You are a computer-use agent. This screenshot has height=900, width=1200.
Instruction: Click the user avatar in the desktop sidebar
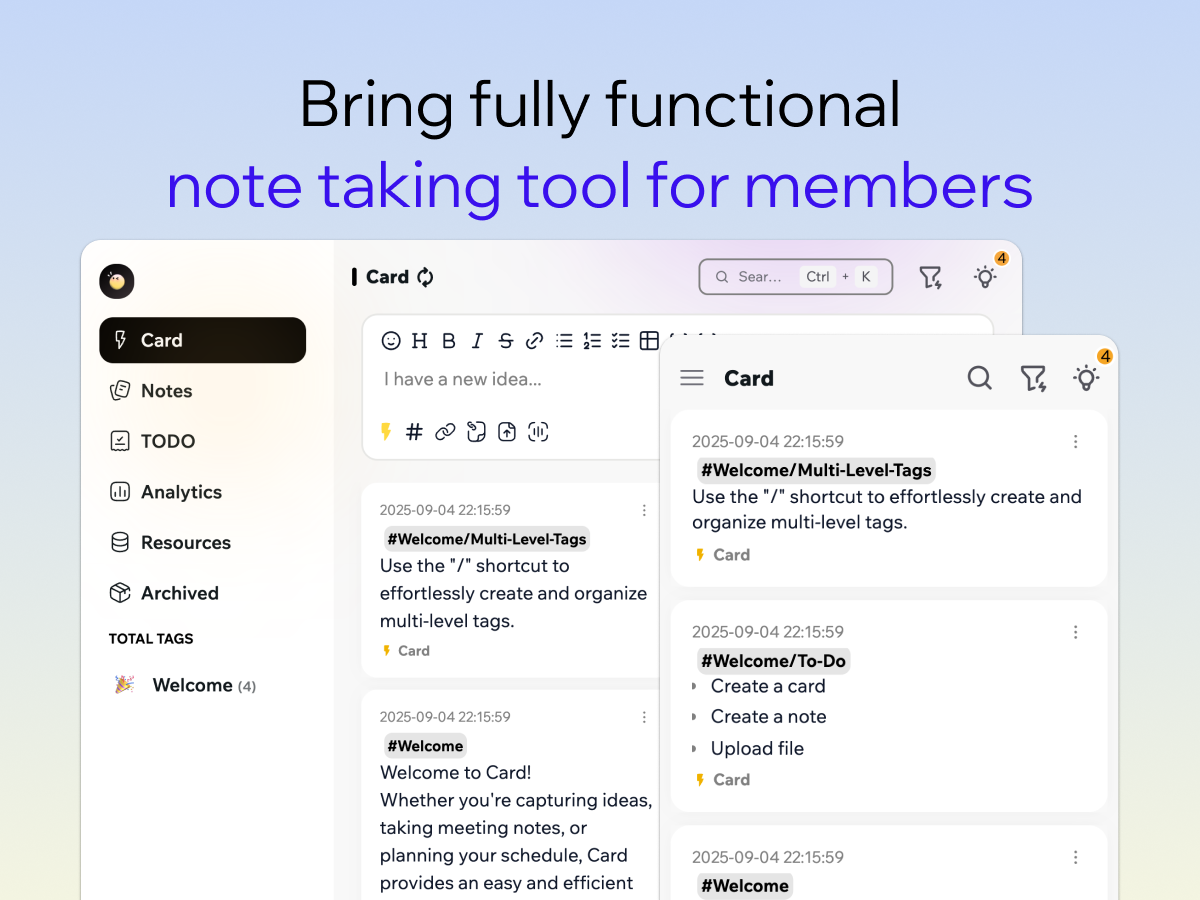click(x=117, y=282)
